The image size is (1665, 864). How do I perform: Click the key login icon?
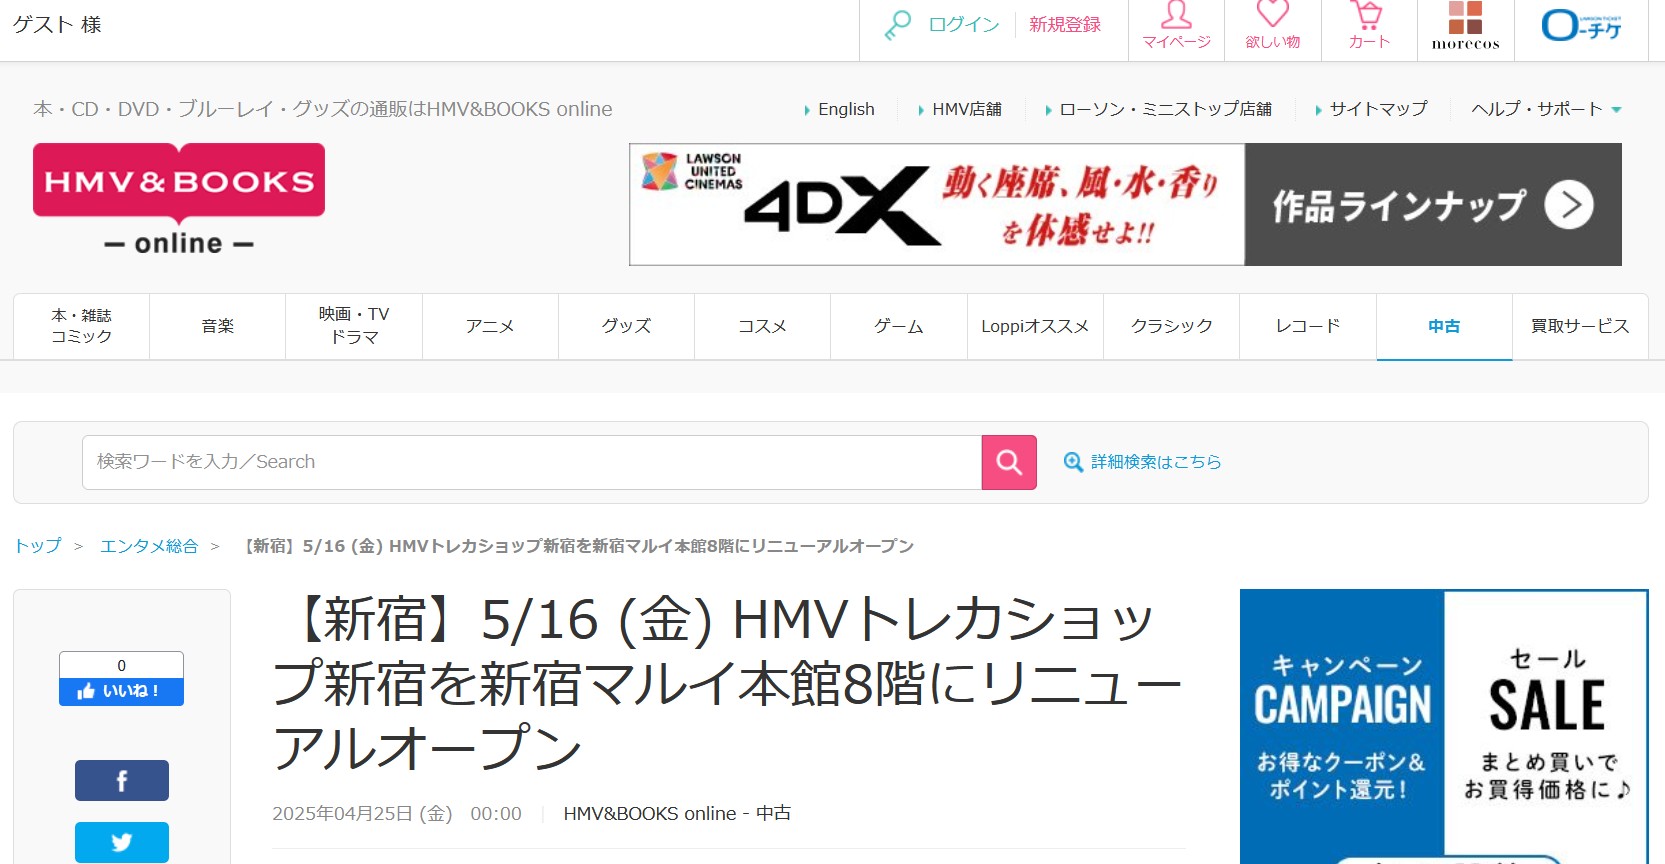(898, 25)
